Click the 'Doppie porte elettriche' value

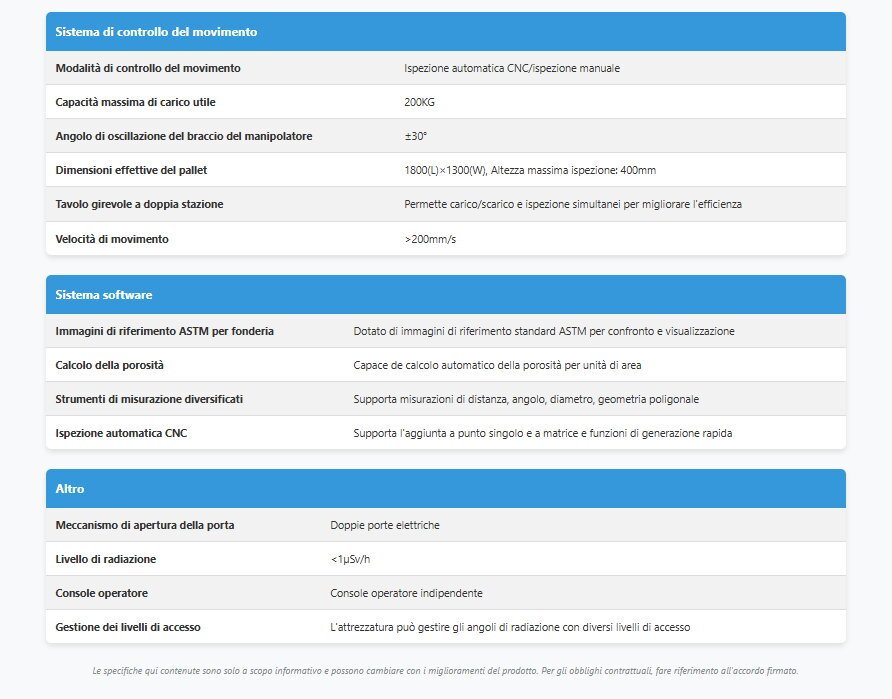click(x=385, y=525)
